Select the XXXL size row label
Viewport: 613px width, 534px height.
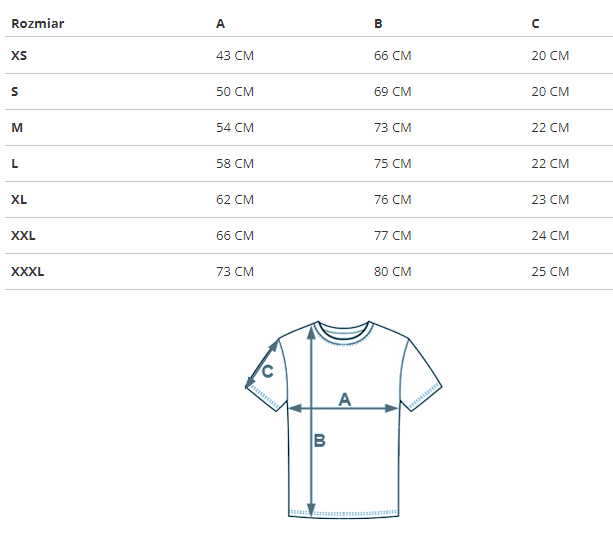27,272
